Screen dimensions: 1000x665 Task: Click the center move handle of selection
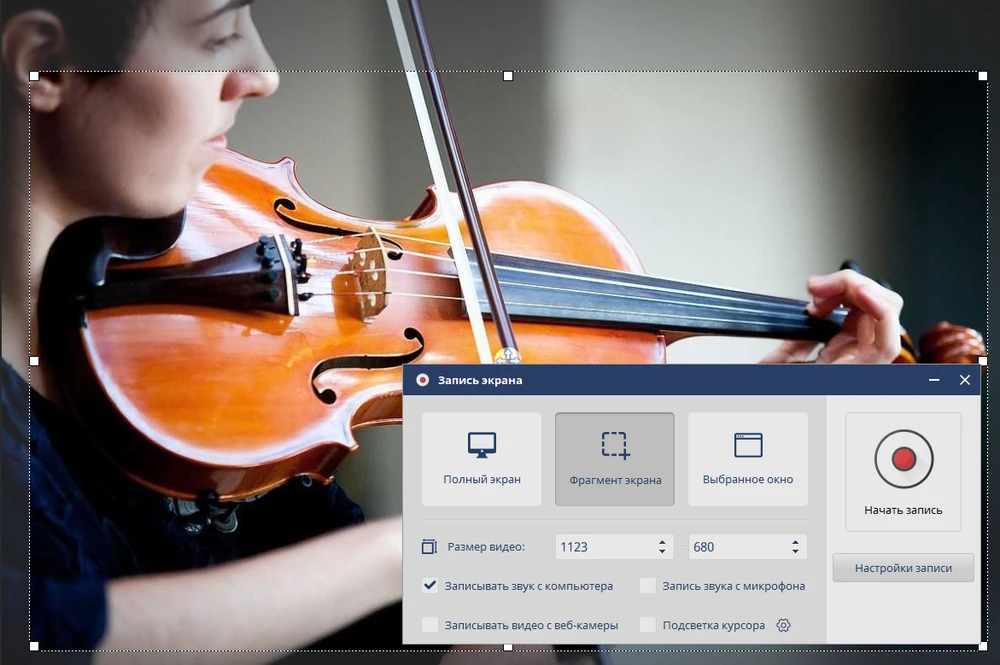pyautogui.click(x=507, y=355)
